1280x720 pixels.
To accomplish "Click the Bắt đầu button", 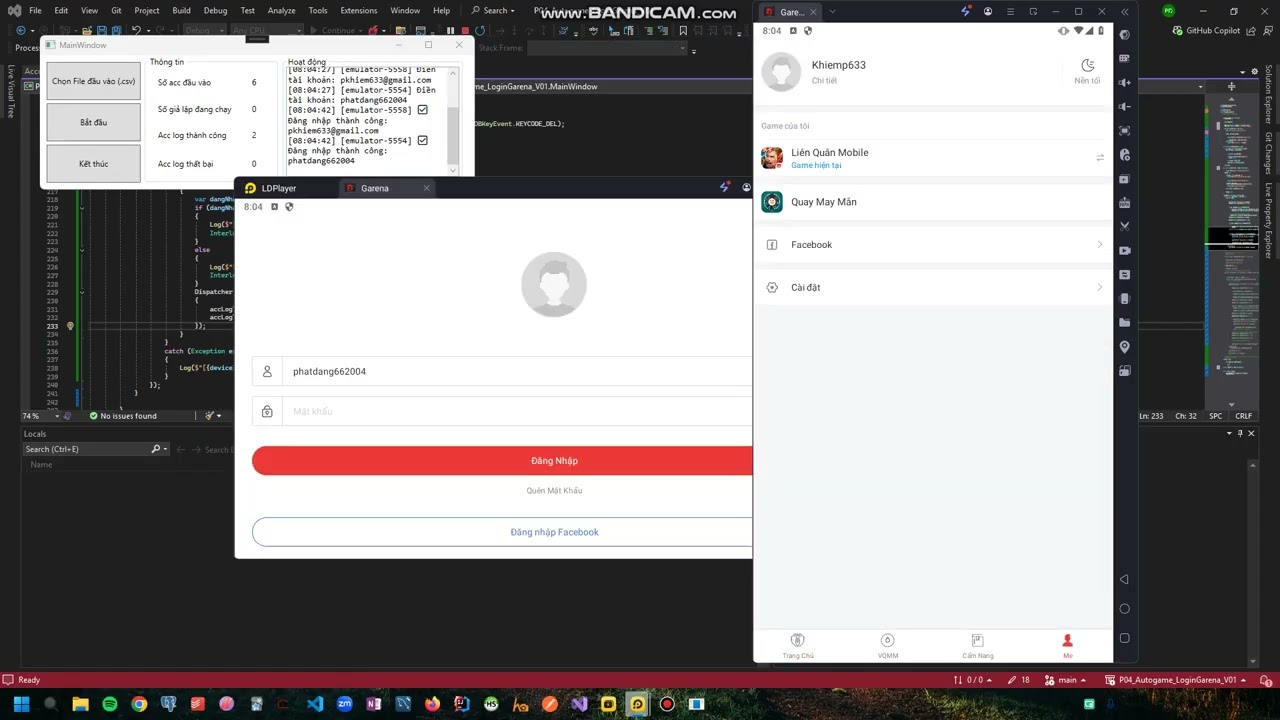I will [x=94, y=122].
